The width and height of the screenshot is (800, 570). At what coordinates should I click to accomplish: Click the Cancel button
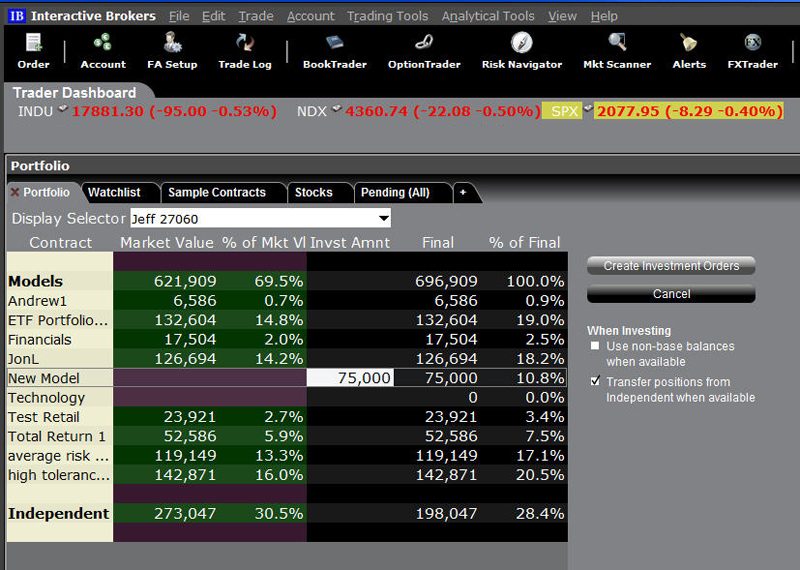(x=671, y=294)
